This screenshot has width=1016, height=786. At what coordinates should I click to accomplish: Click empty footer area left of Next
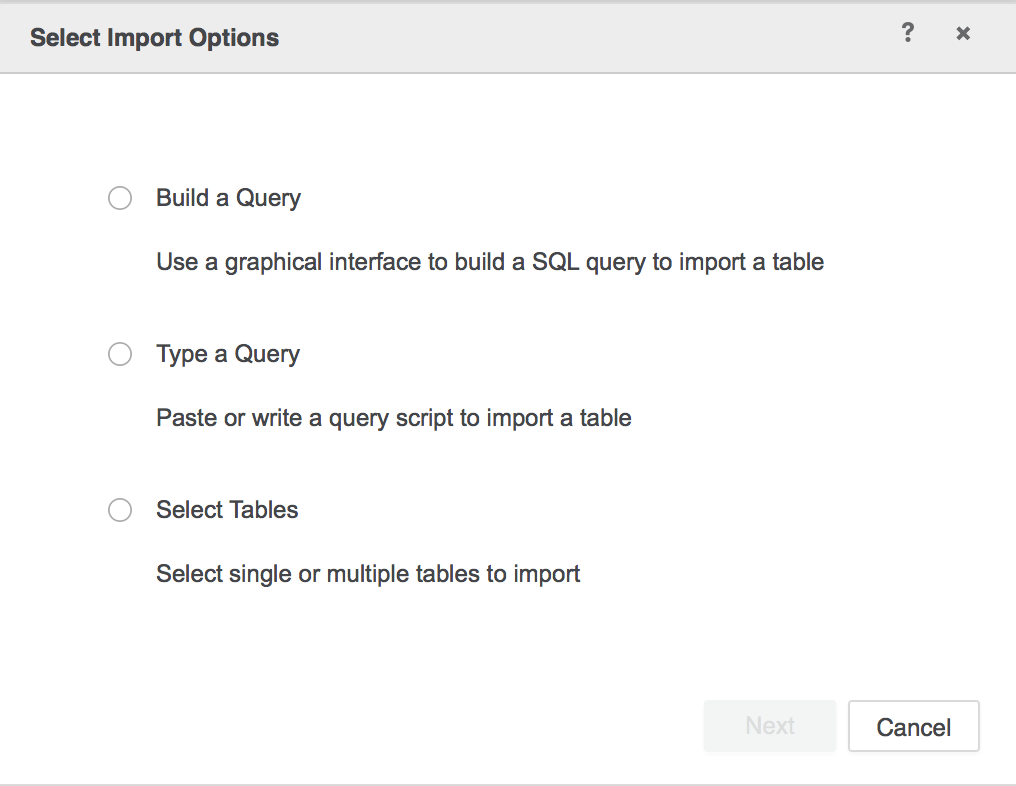[x=350, y=726]
